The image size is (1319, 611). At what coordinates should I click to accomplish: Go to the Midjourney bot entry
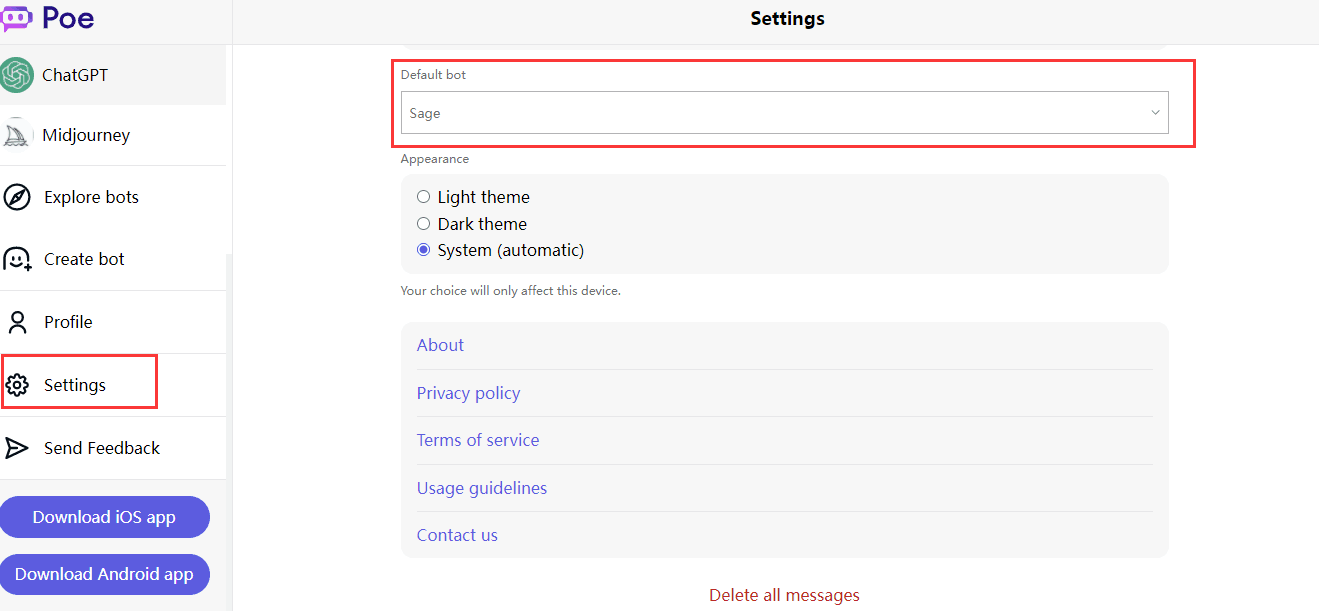[x=86, y=135]
